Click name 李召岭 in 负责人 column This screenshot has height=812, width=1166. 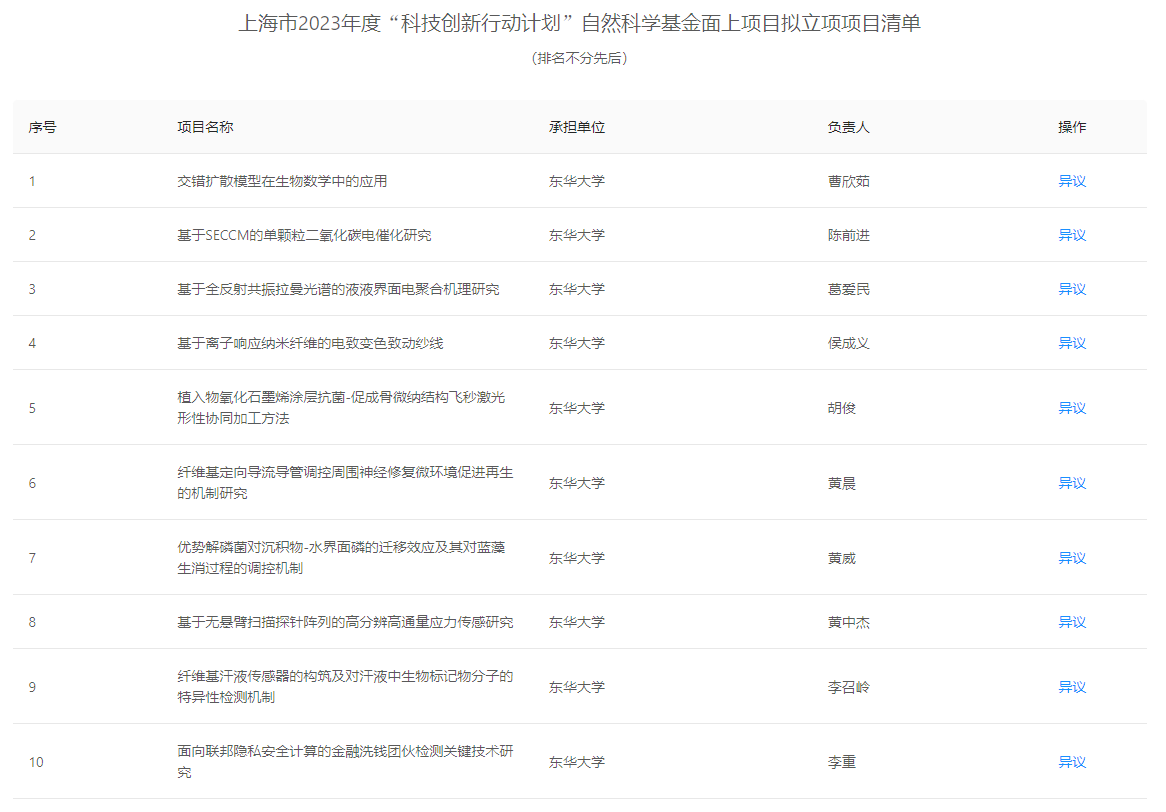coord(848,687)
